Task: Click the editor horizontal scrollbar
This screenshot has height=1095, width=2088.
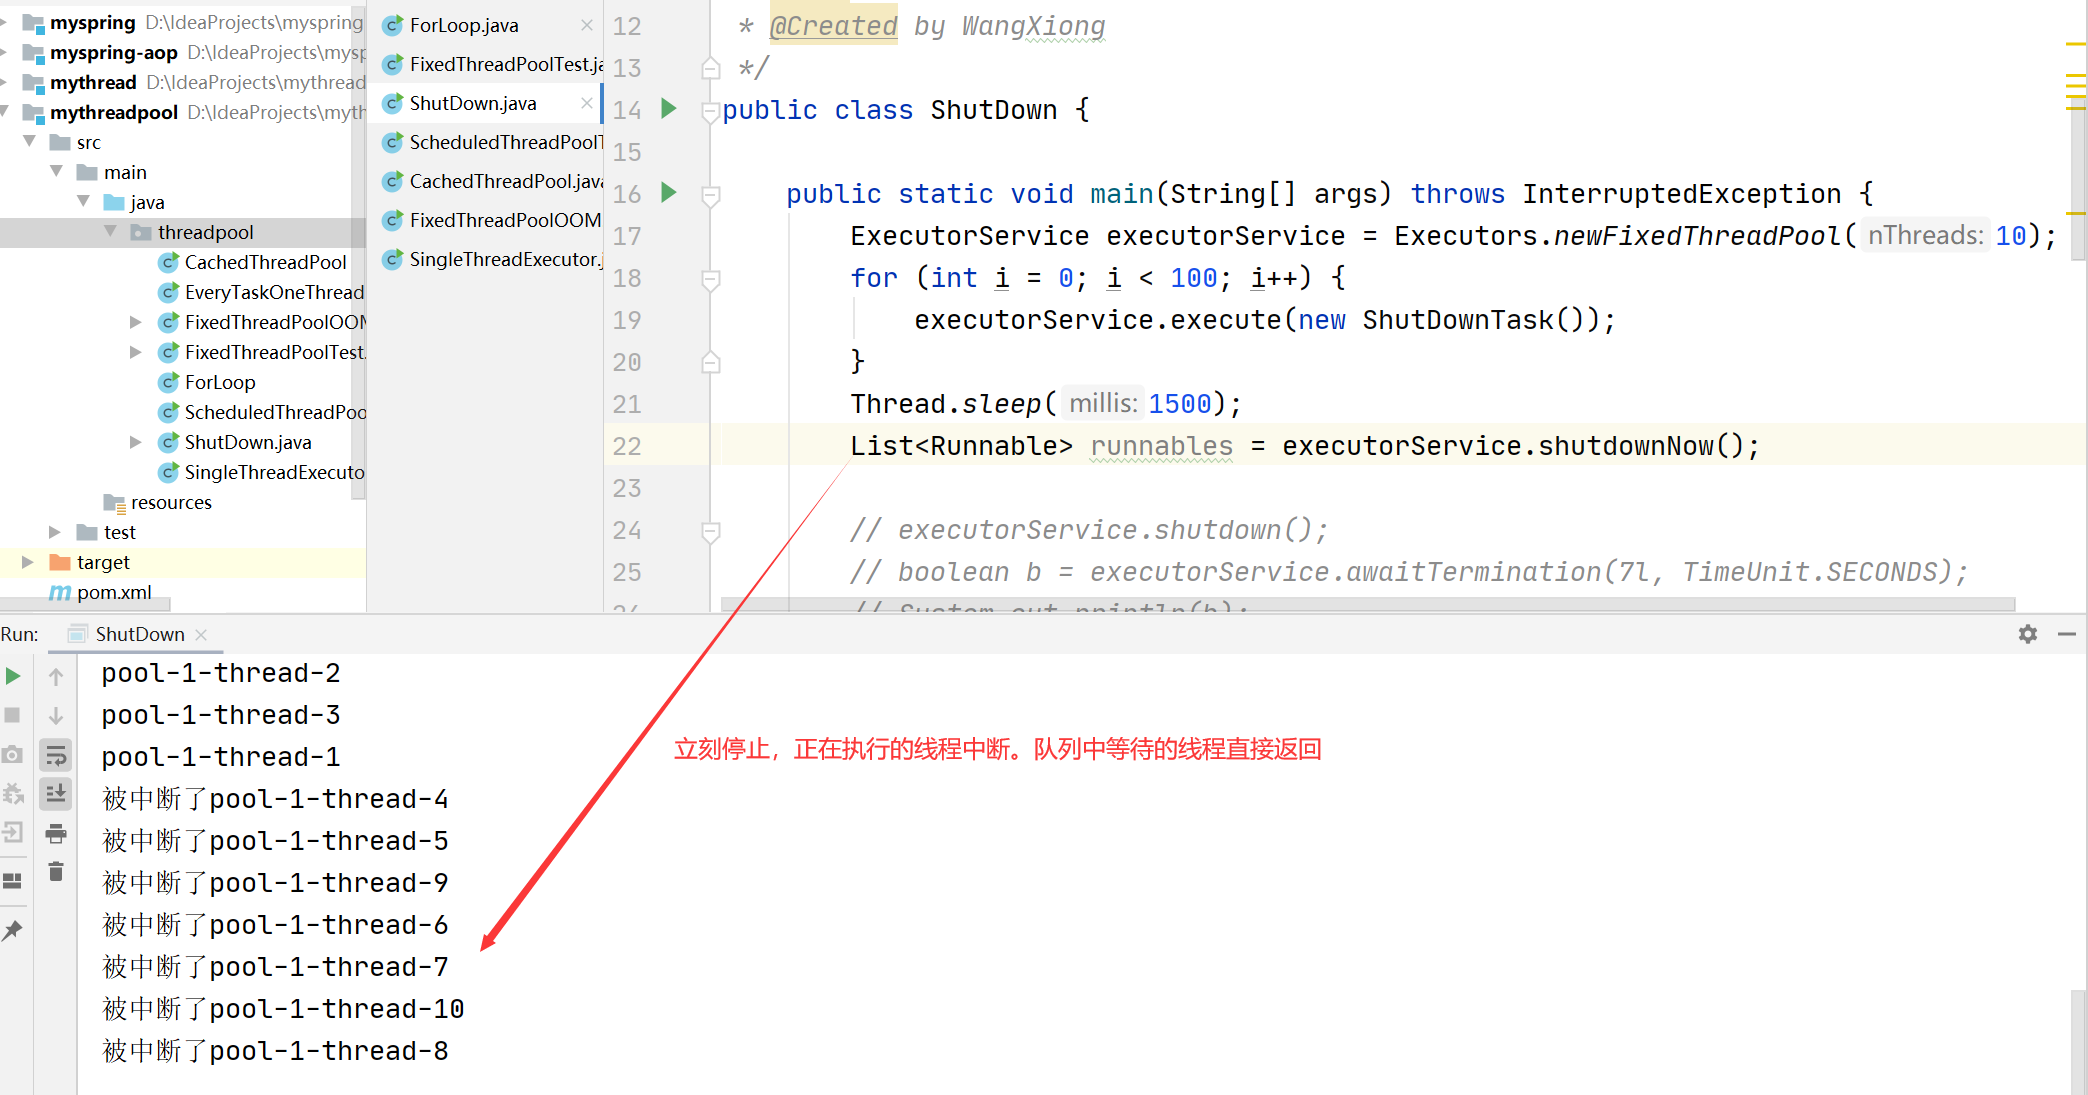Action: [1366, 605]
